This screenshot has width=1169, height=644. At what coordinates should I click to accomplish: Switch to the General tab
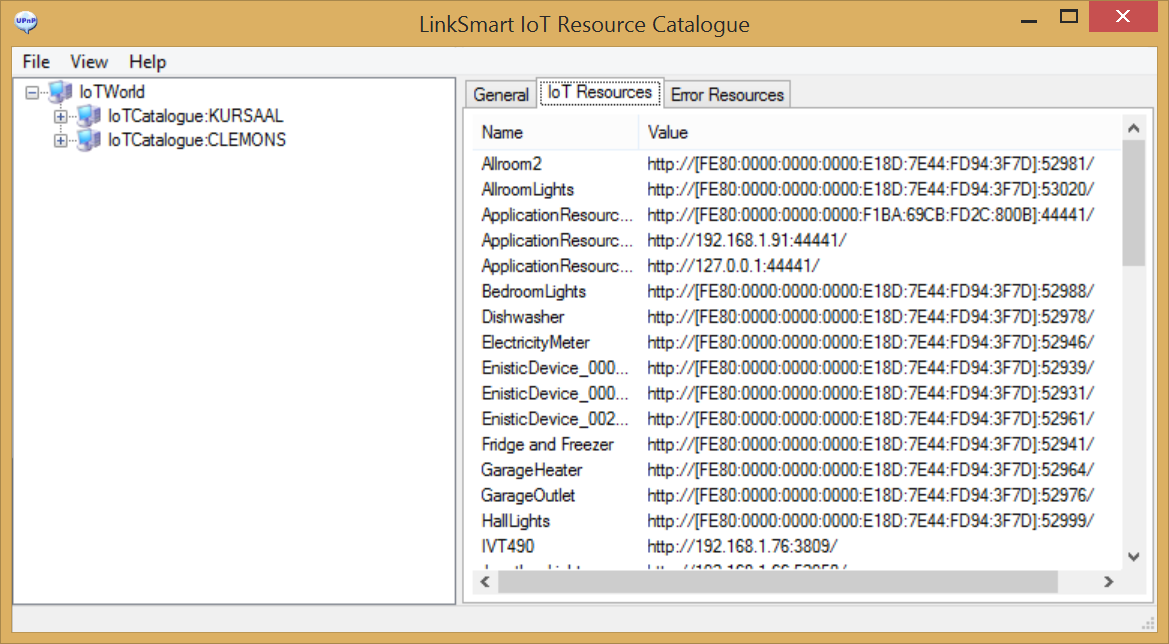[x=501, y=95]
